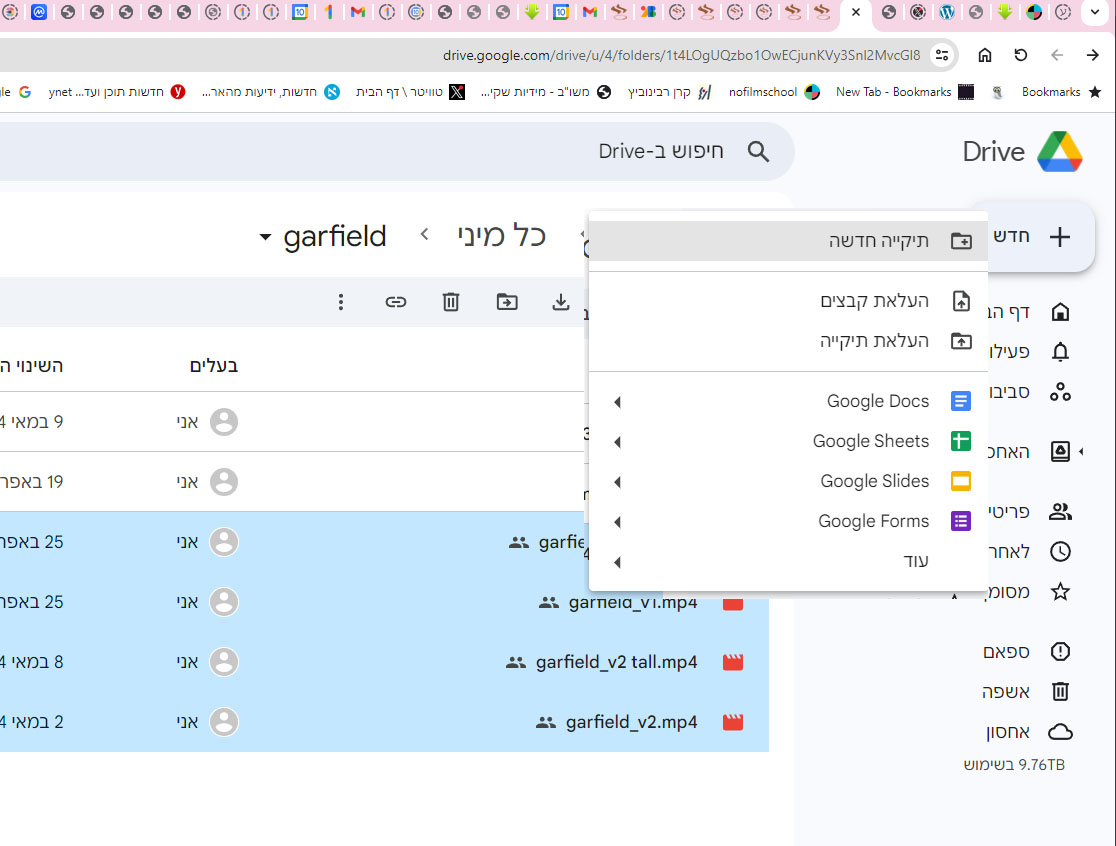Open the three-dot more actions menu
1116x846 pixels.
[341, 302]
